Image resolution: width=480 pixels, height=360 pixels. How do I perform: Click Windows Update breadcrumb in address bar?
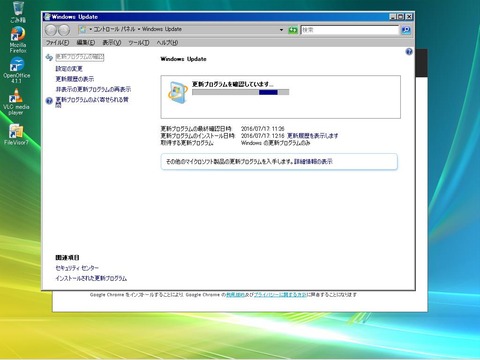tap(162, 29)
